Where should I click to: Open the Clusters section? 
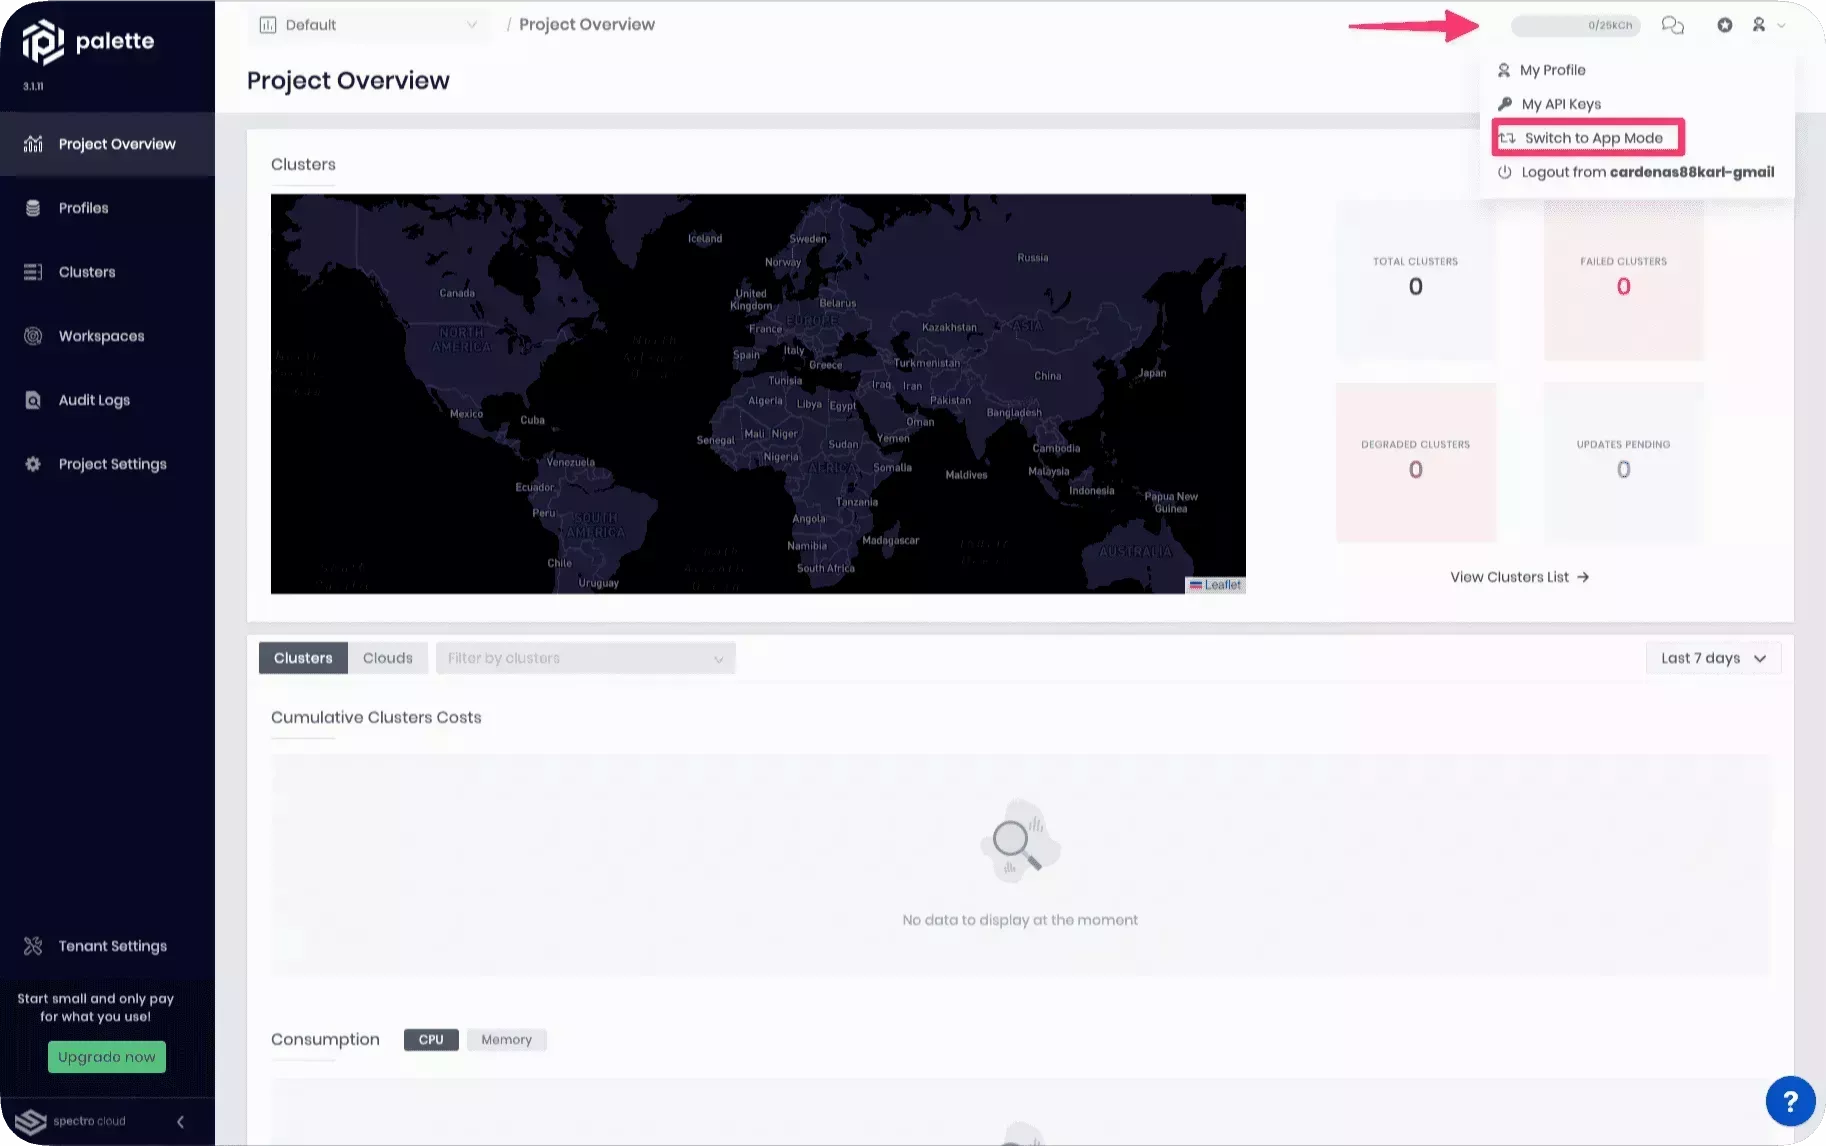tap(87, 271)
